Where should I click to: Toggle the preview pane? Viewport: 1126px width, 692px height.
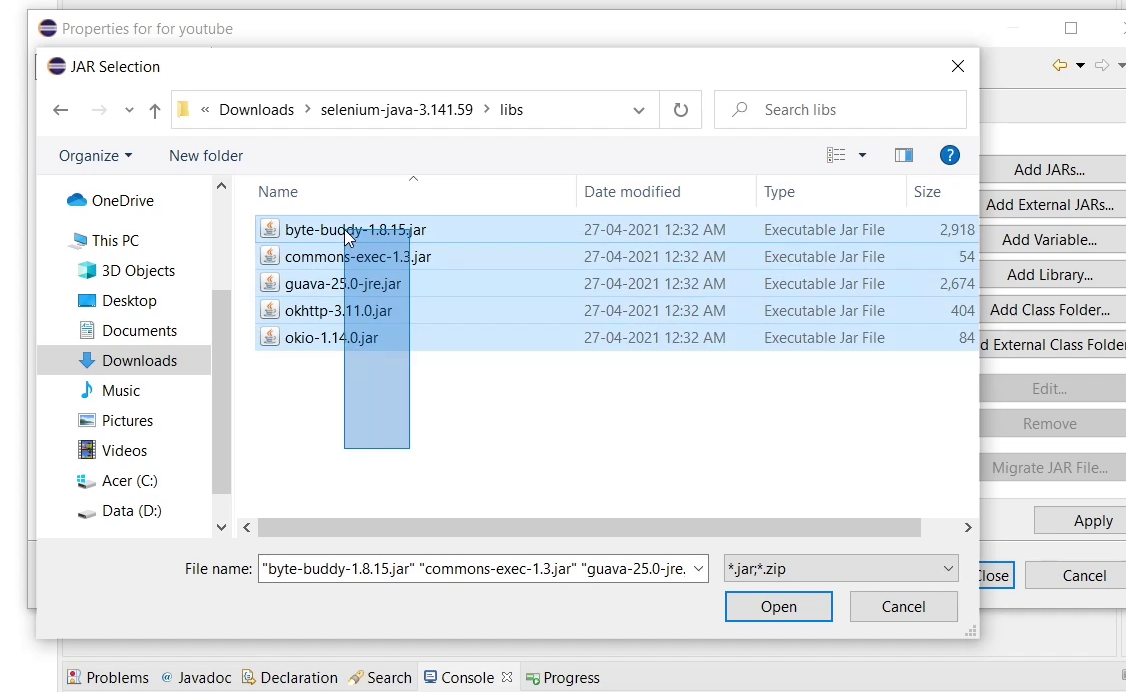click(x=903, y=155)
